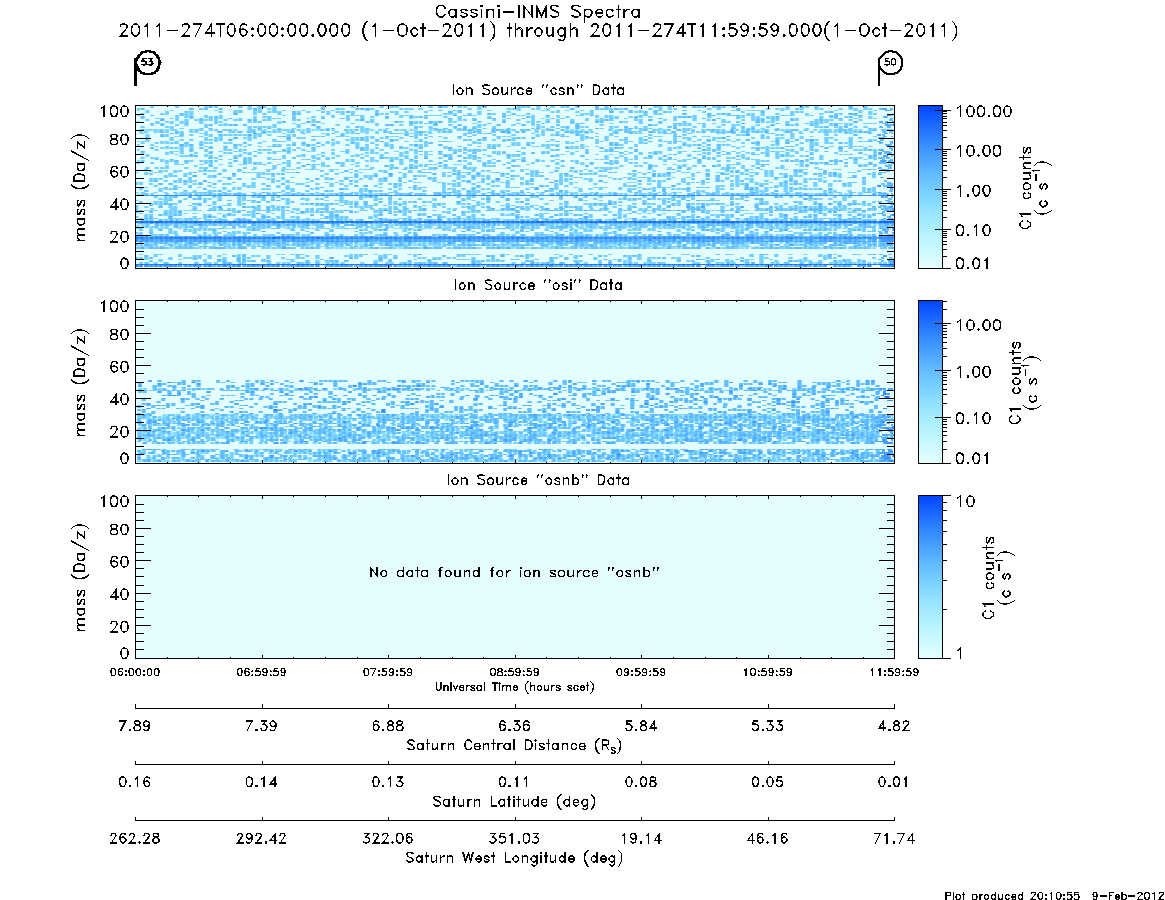Click the Ion Source "osi" Data heading
This screenshot has height=900, width=1165.
(538, 285)
